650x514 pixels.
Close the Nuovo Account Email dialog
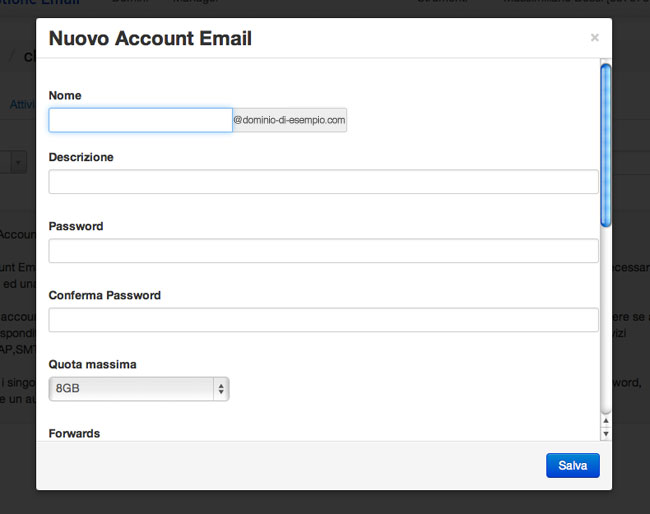595,38
